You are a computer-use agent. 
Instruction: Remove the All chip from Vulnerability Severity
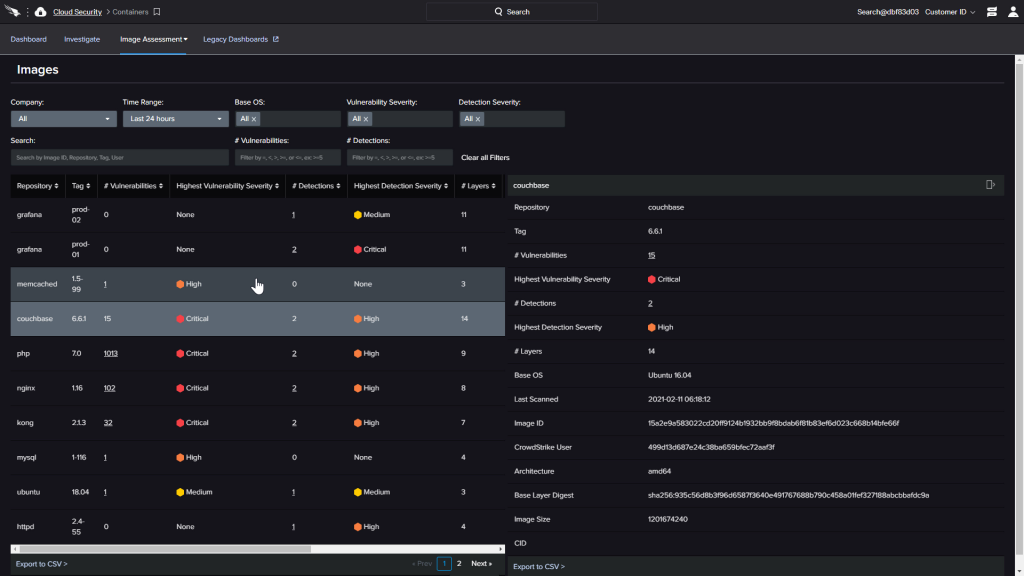[366, 119]
